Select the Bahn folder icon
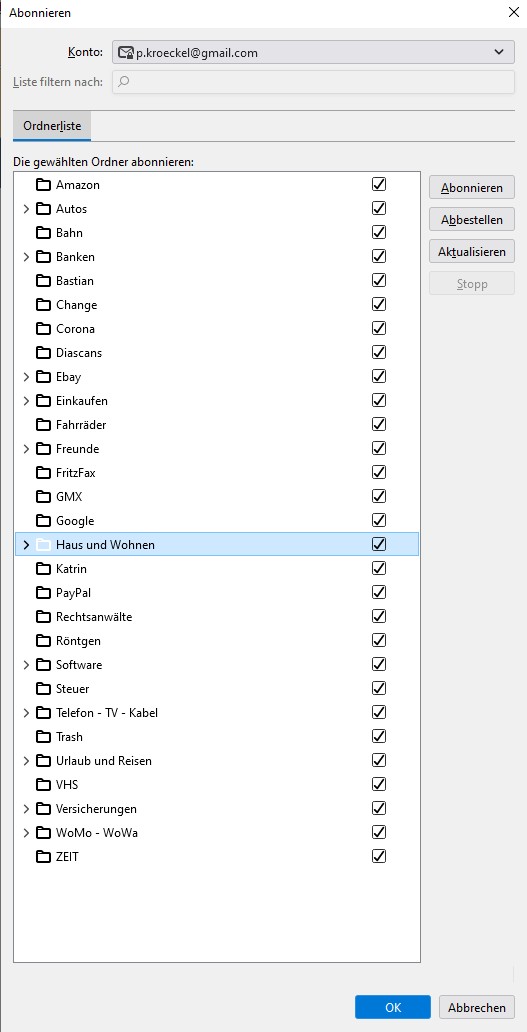527x1032 pixels. (x=43, y=232)
